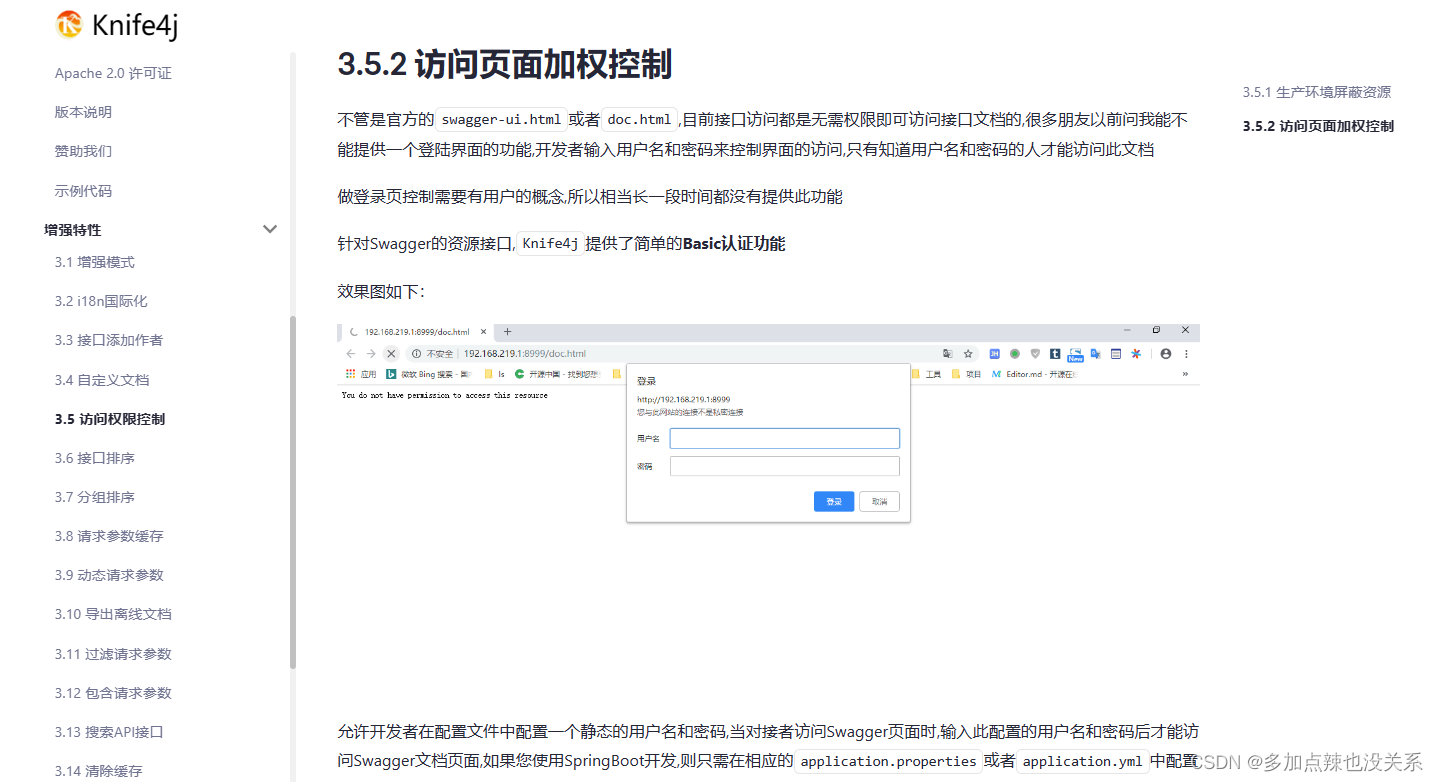Image resolution: width=1438 pixels, height=782 pixels.
Task: Select the 增强特性 sidebar heading
Action: tap(73, 230)
